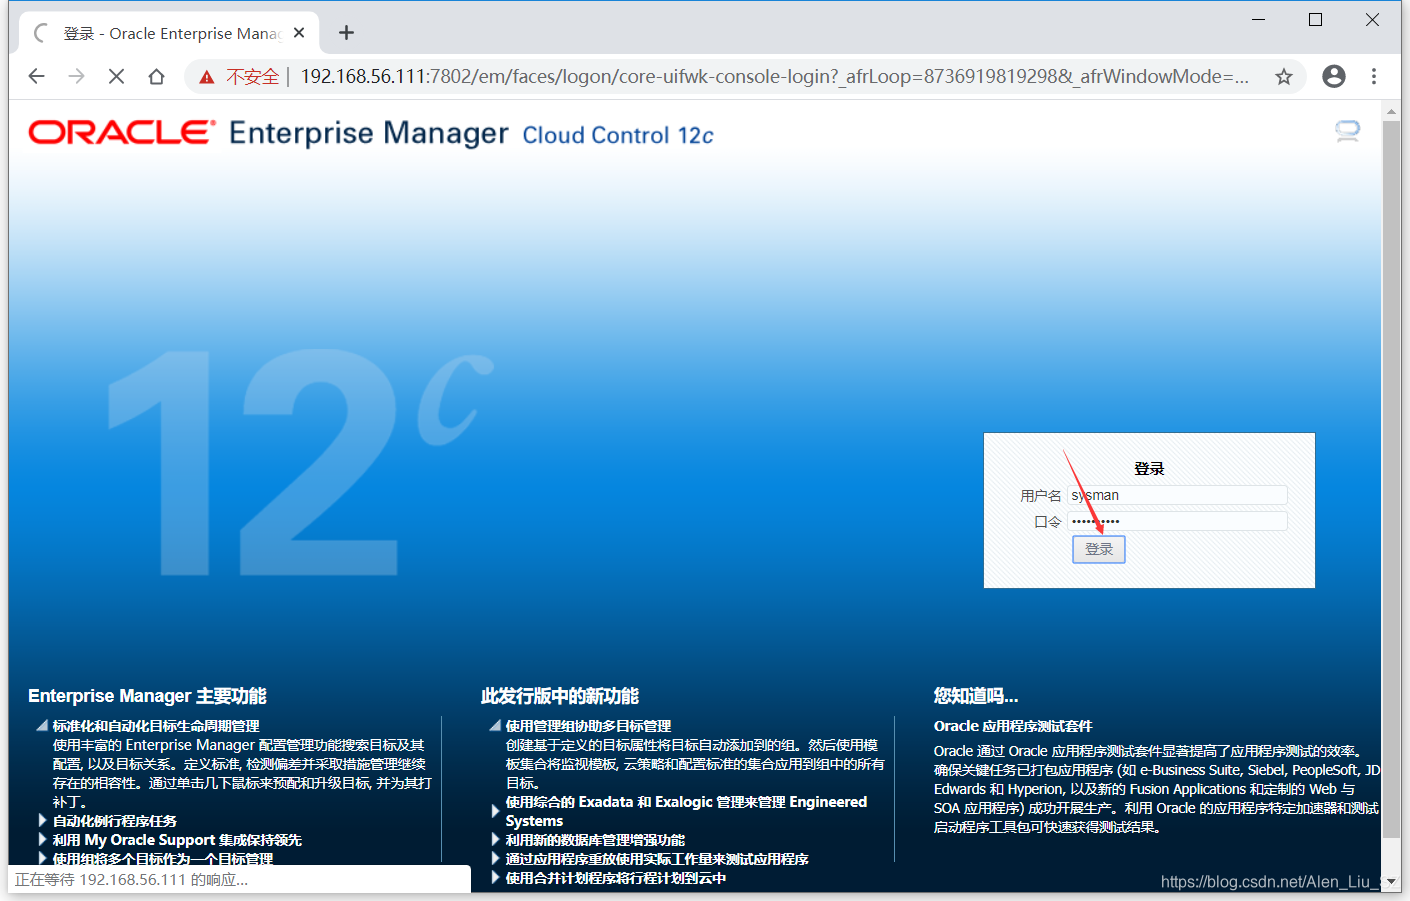
Task: Click the 不安全 security label
Action: [x=252, y=77]
